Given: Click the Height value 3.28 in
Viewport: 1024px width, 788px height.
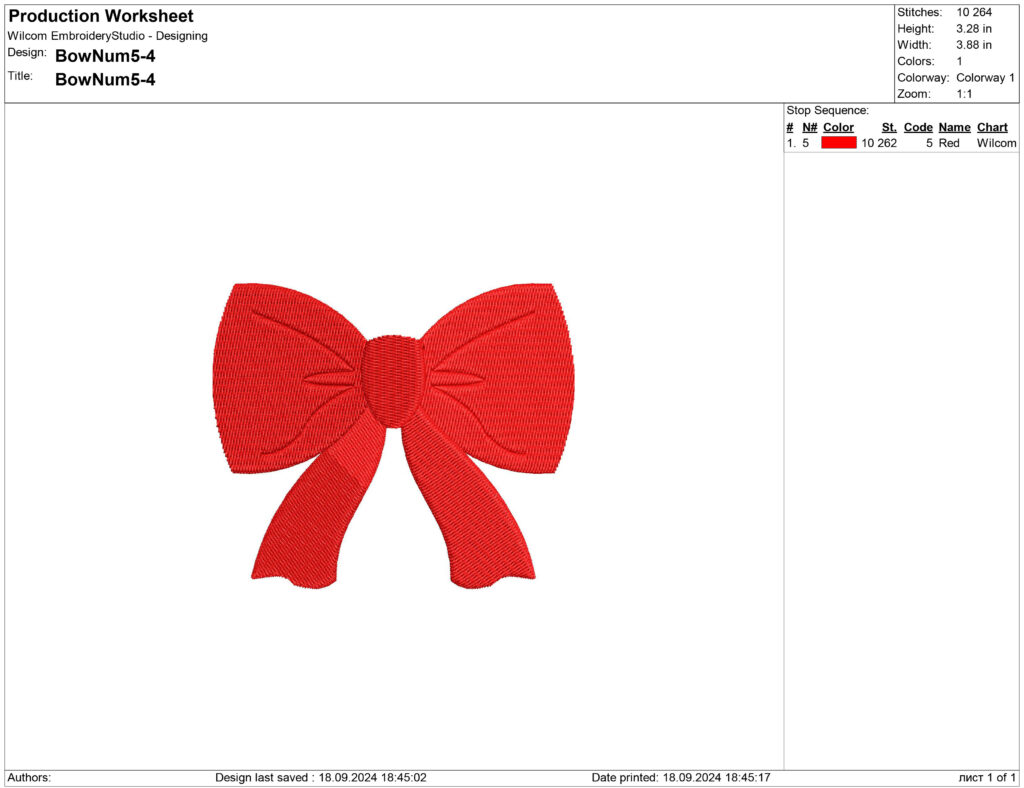Looking at the screenshot, I should (x=976, y=28).
